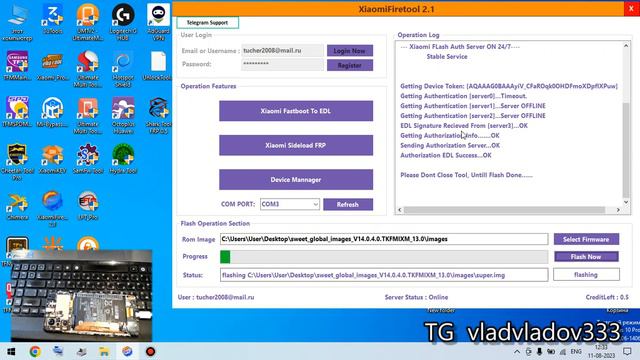Open the XiaomiKEY desktop shortcut

coord(53,158)
